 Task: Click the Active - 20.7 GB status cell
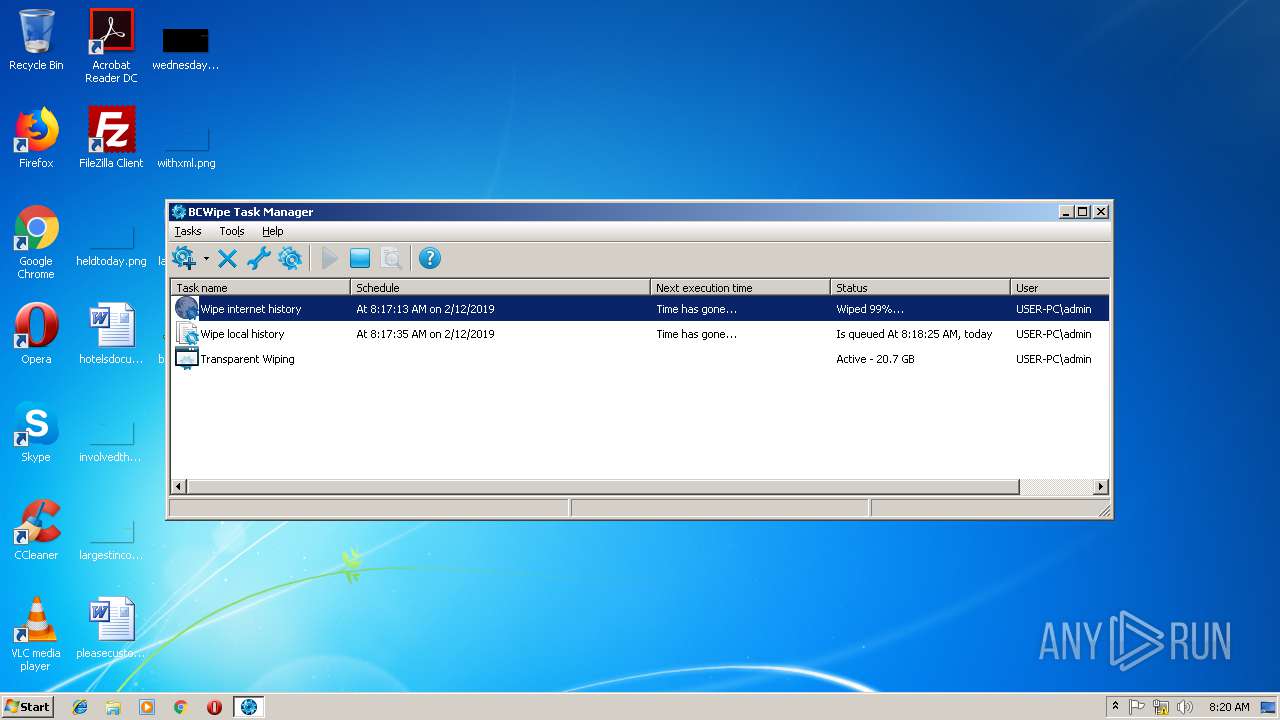point(875,359)
